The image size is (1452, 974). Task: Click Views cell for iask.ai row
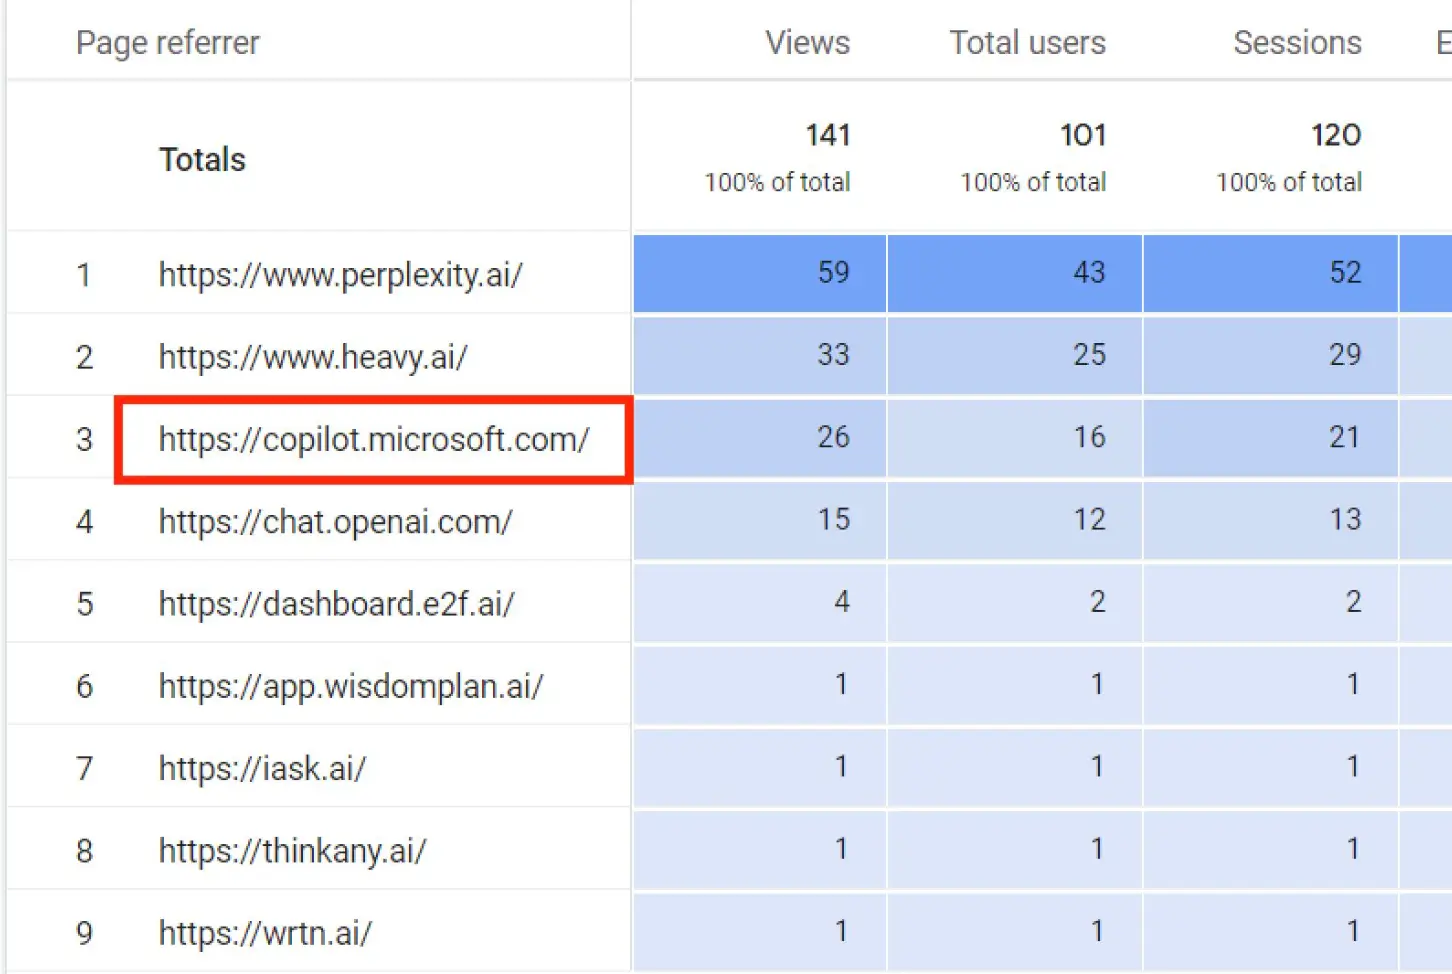coord(760,767)
